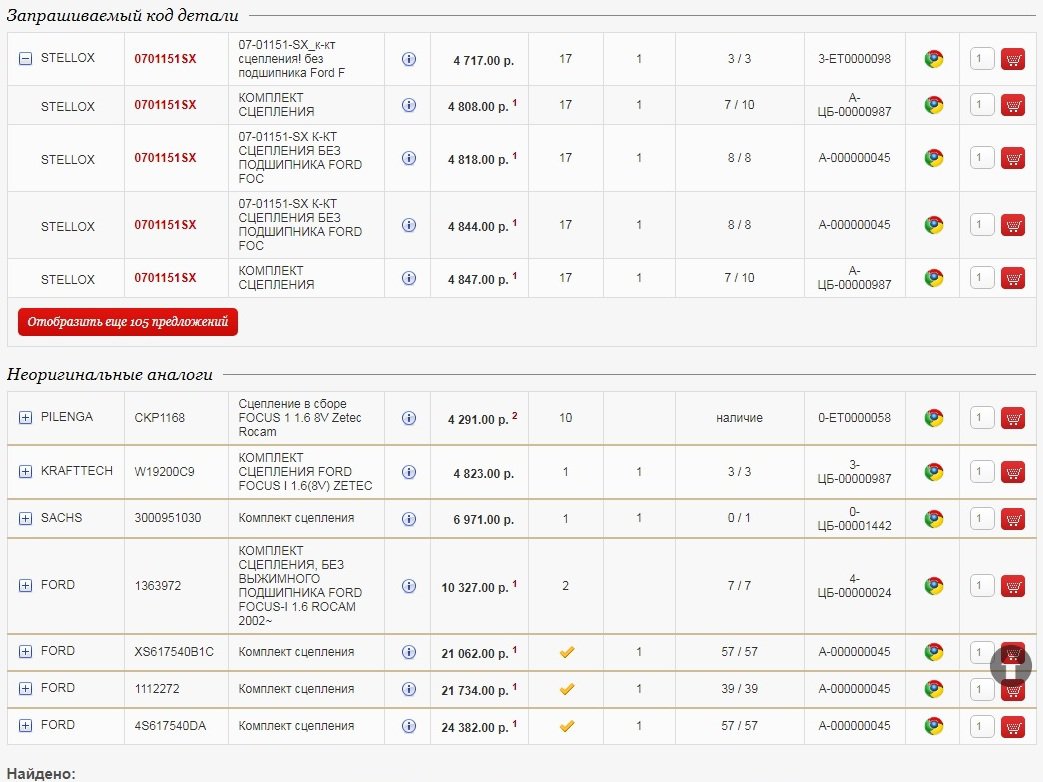The width and height of the screenshot is (1043, 782).
Task: Add SACHS 3000951030 to cart
Action: (x=1013, y=519)
